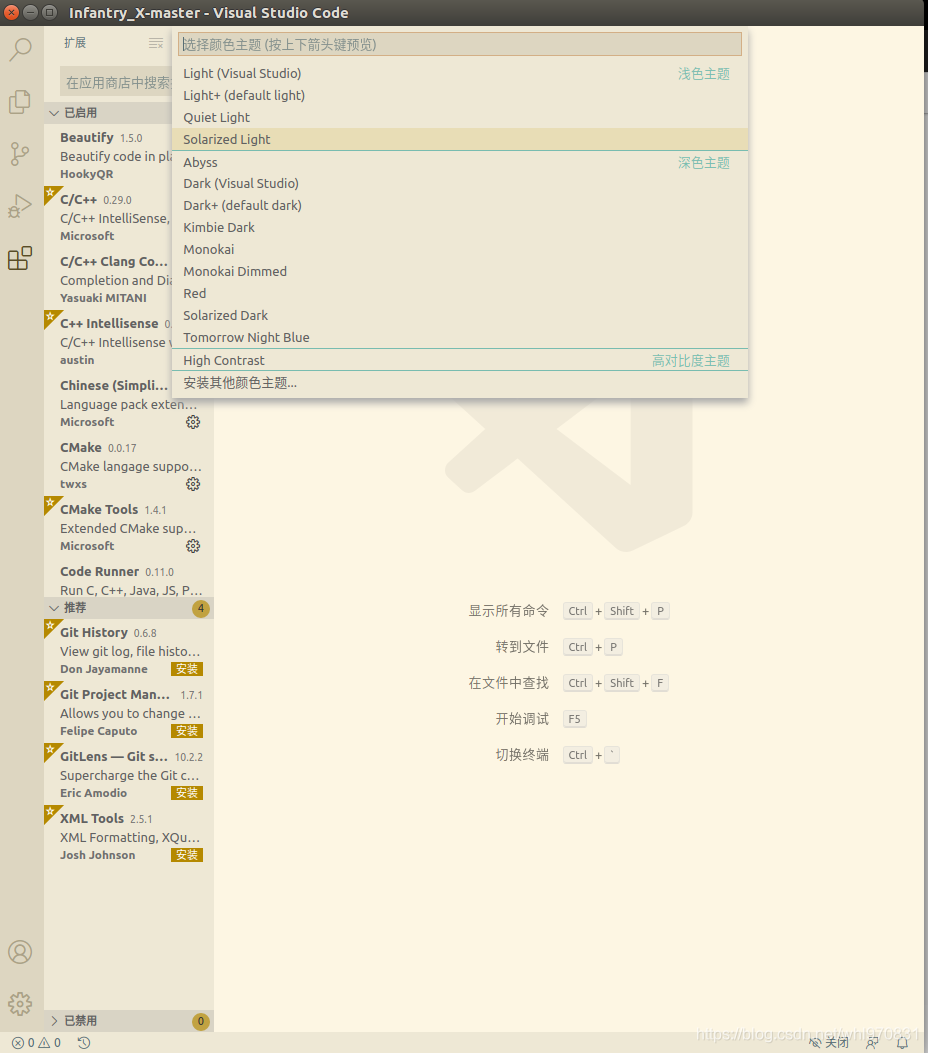Open the C/C++ 0.29.0 extension entry

pyautogui.click(x=108, y=217)
